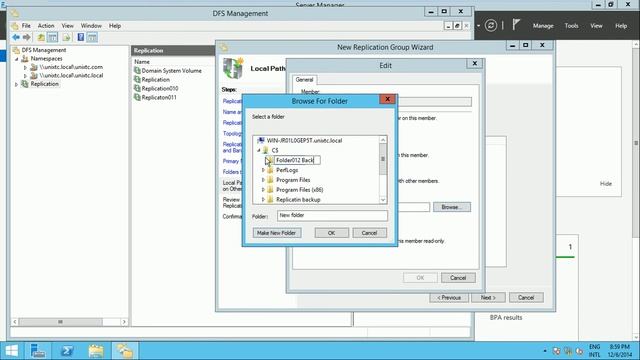Click the Replication010 group icon

pos(137,89)
